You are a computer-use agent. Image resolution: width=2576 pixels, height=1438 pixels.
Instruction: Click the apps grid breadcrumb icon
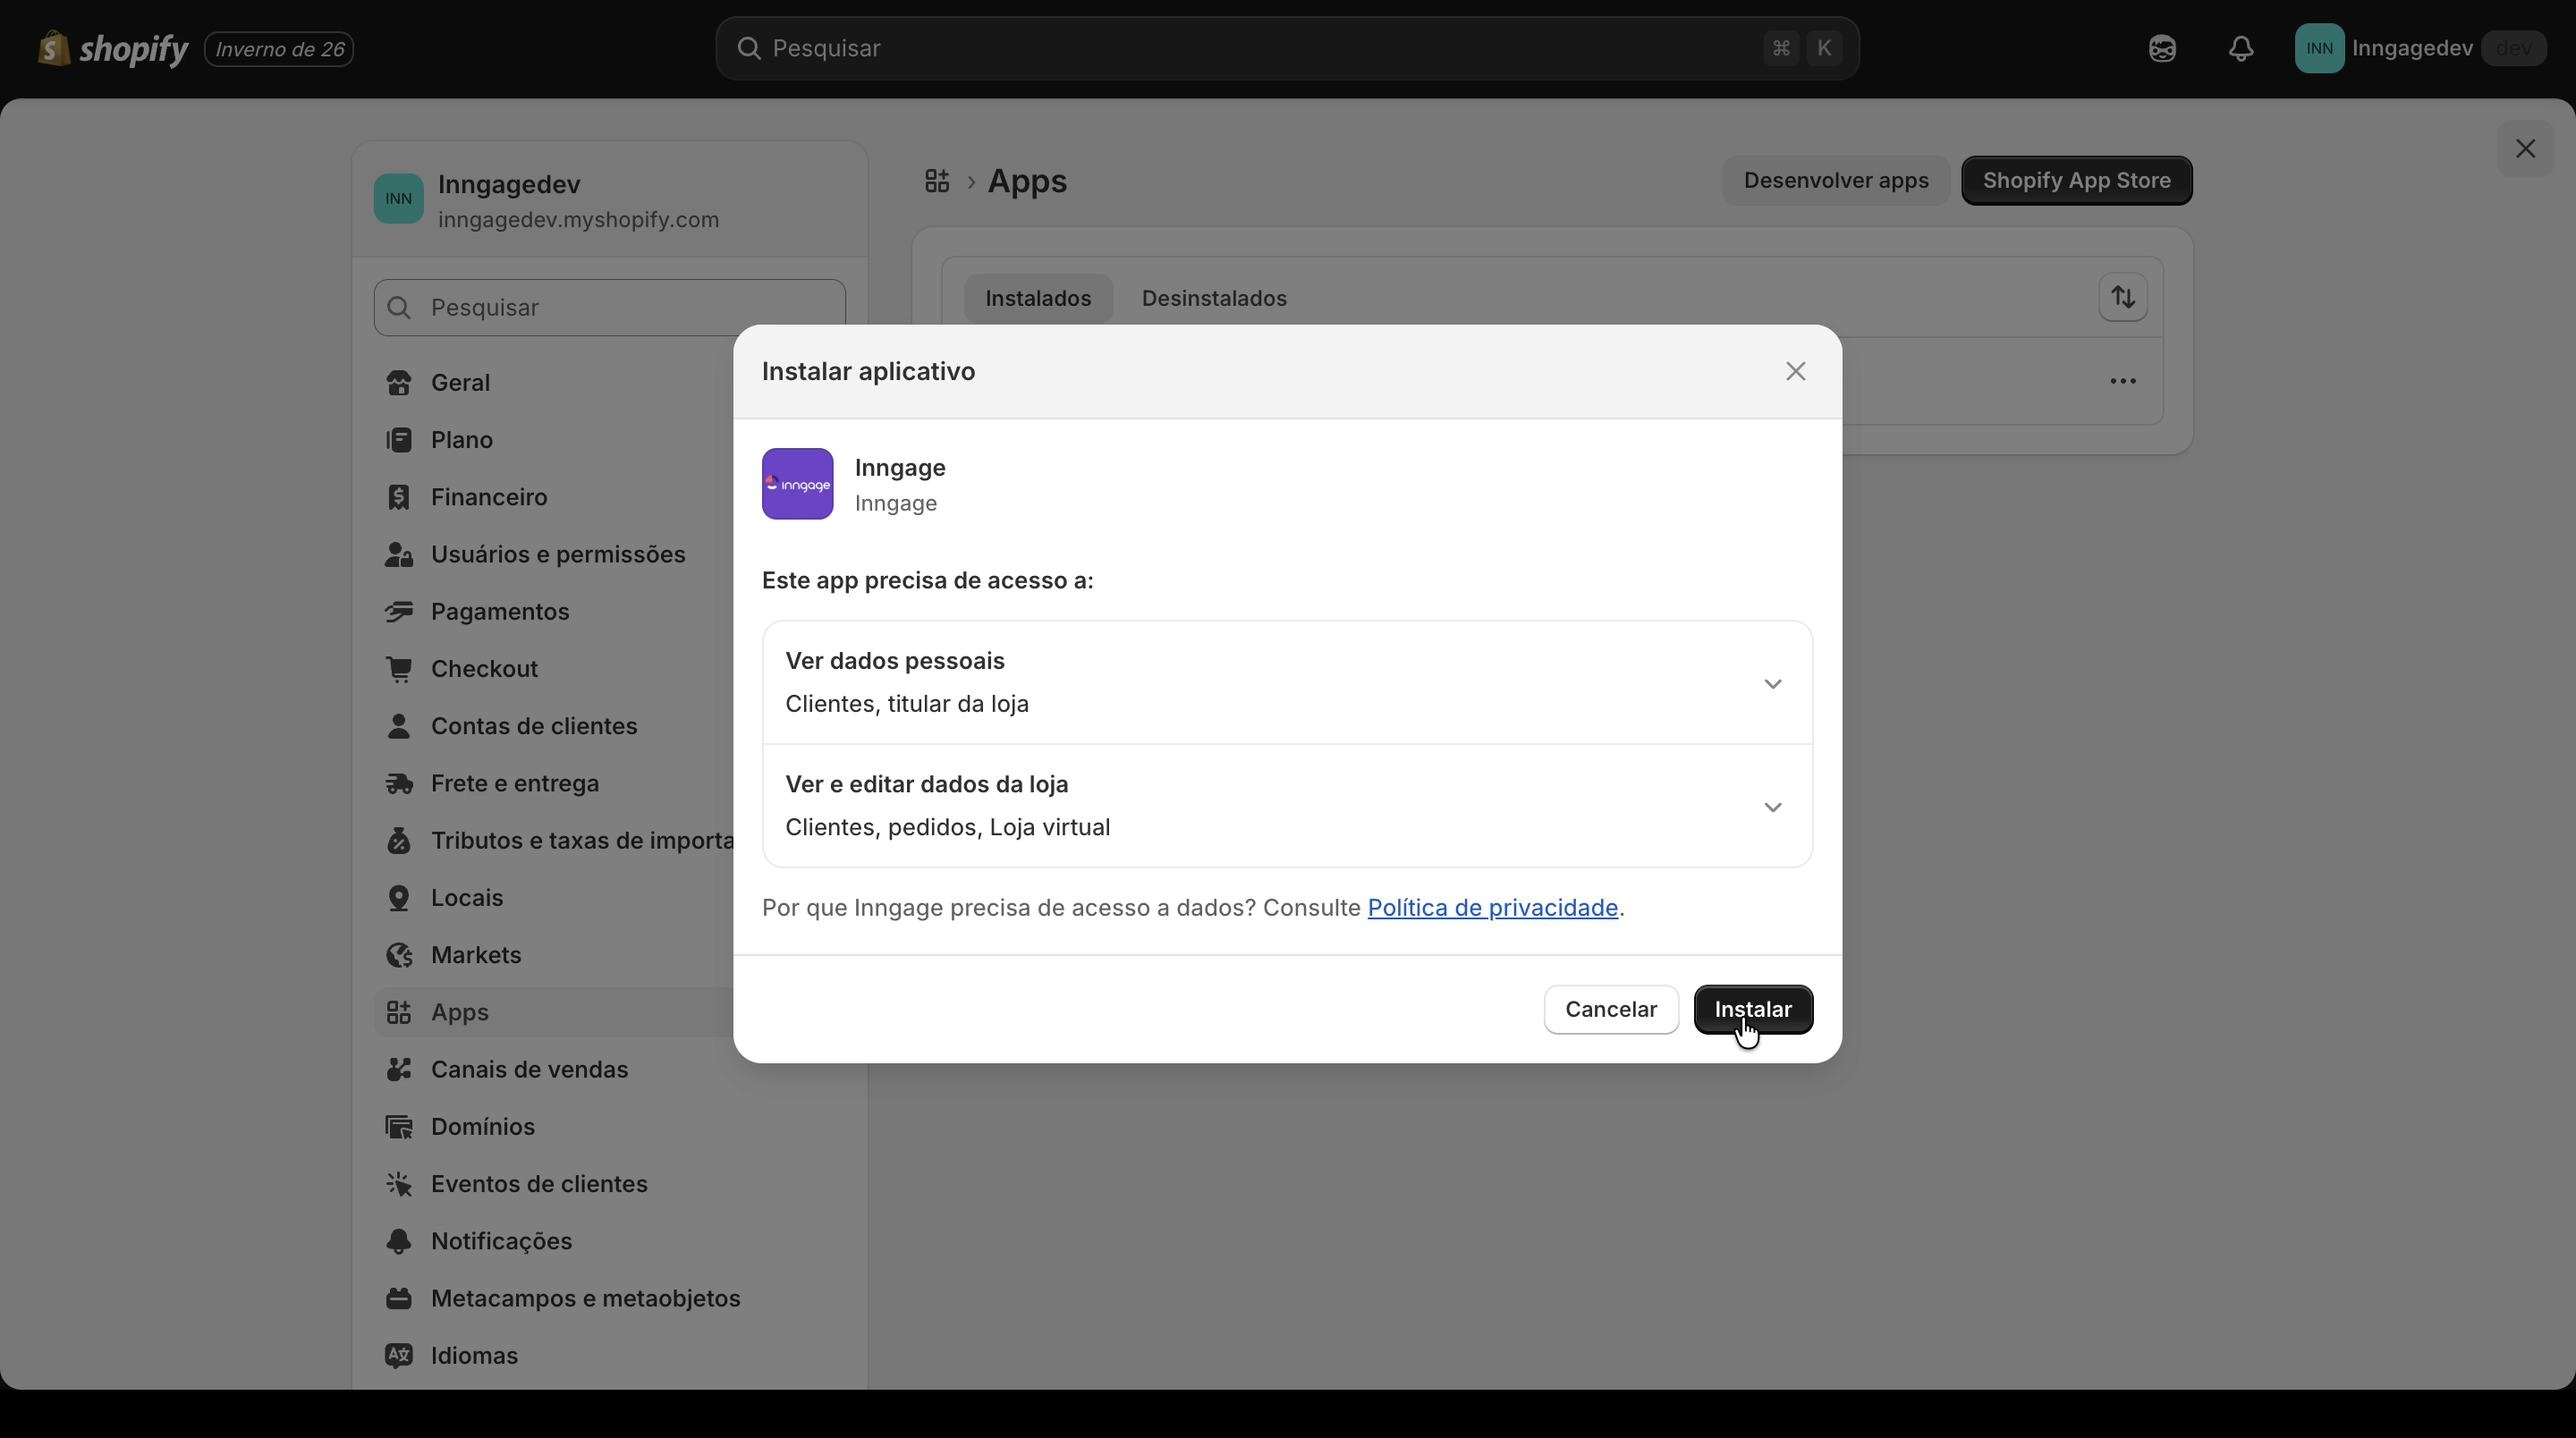click(x=936, y=181)
